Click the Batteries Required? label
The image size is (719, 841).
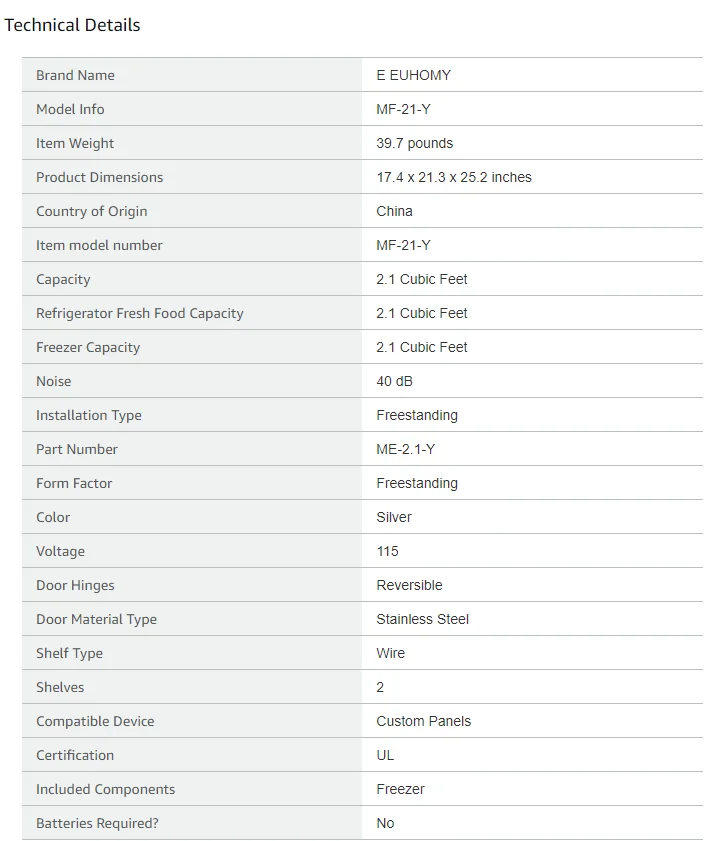point(97,823)
